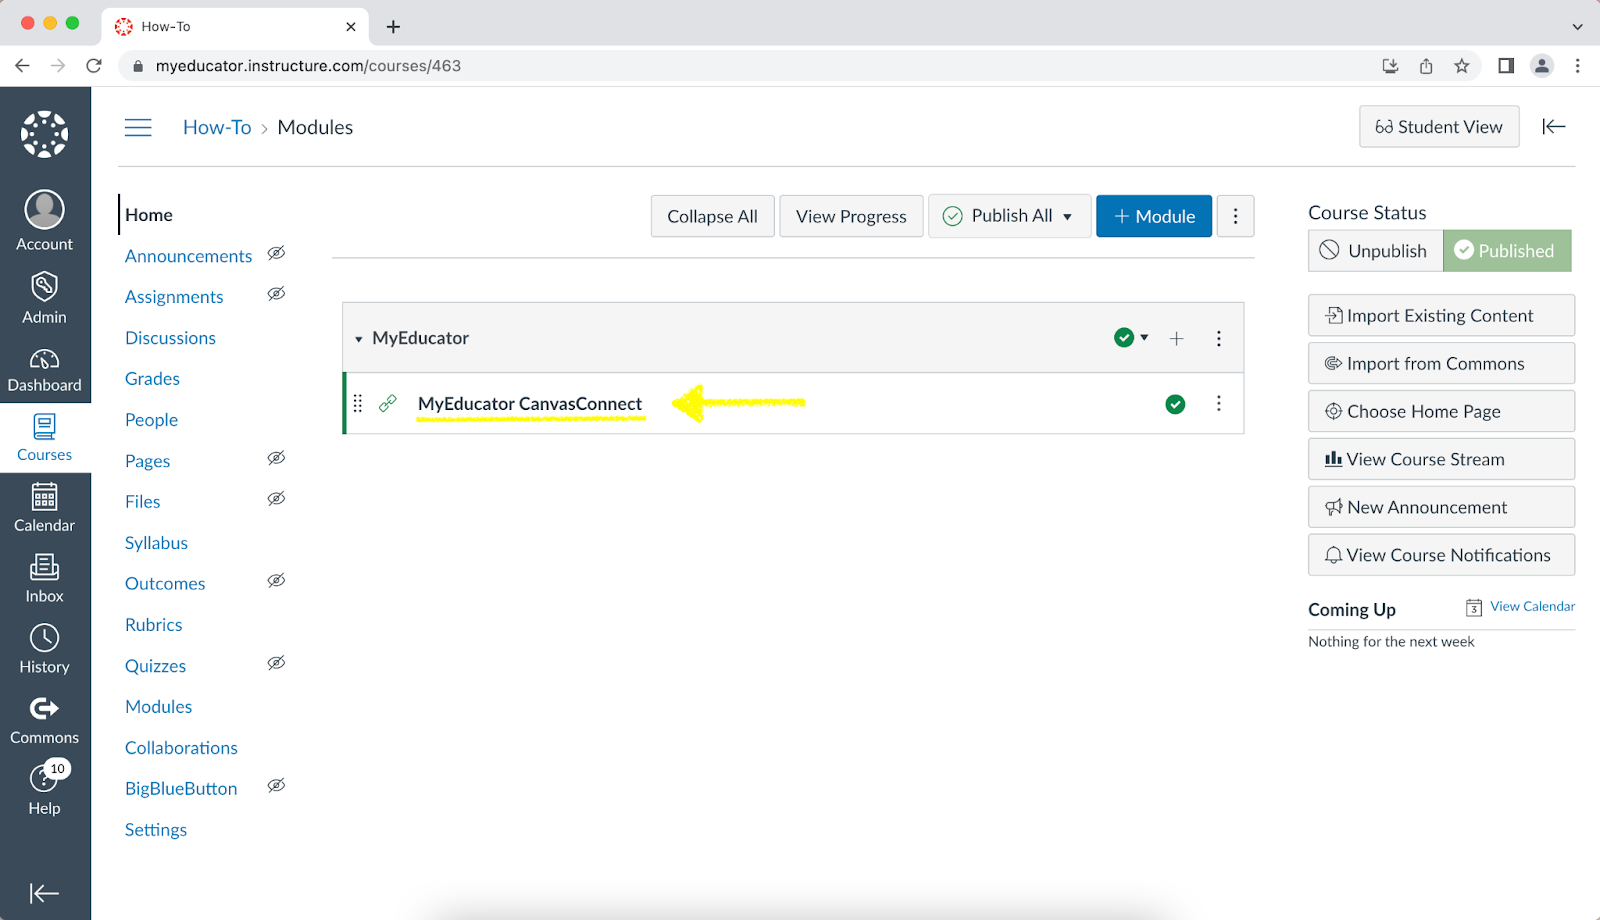Enter Student View

1439,127
